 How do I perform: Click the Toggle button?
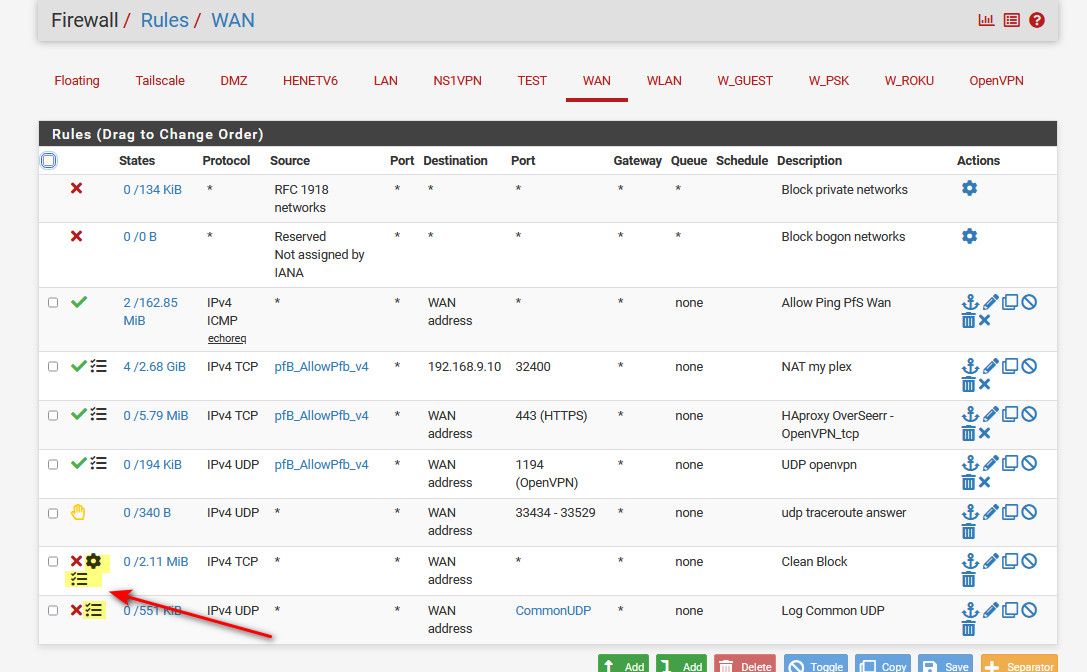(x=815, y=664)
